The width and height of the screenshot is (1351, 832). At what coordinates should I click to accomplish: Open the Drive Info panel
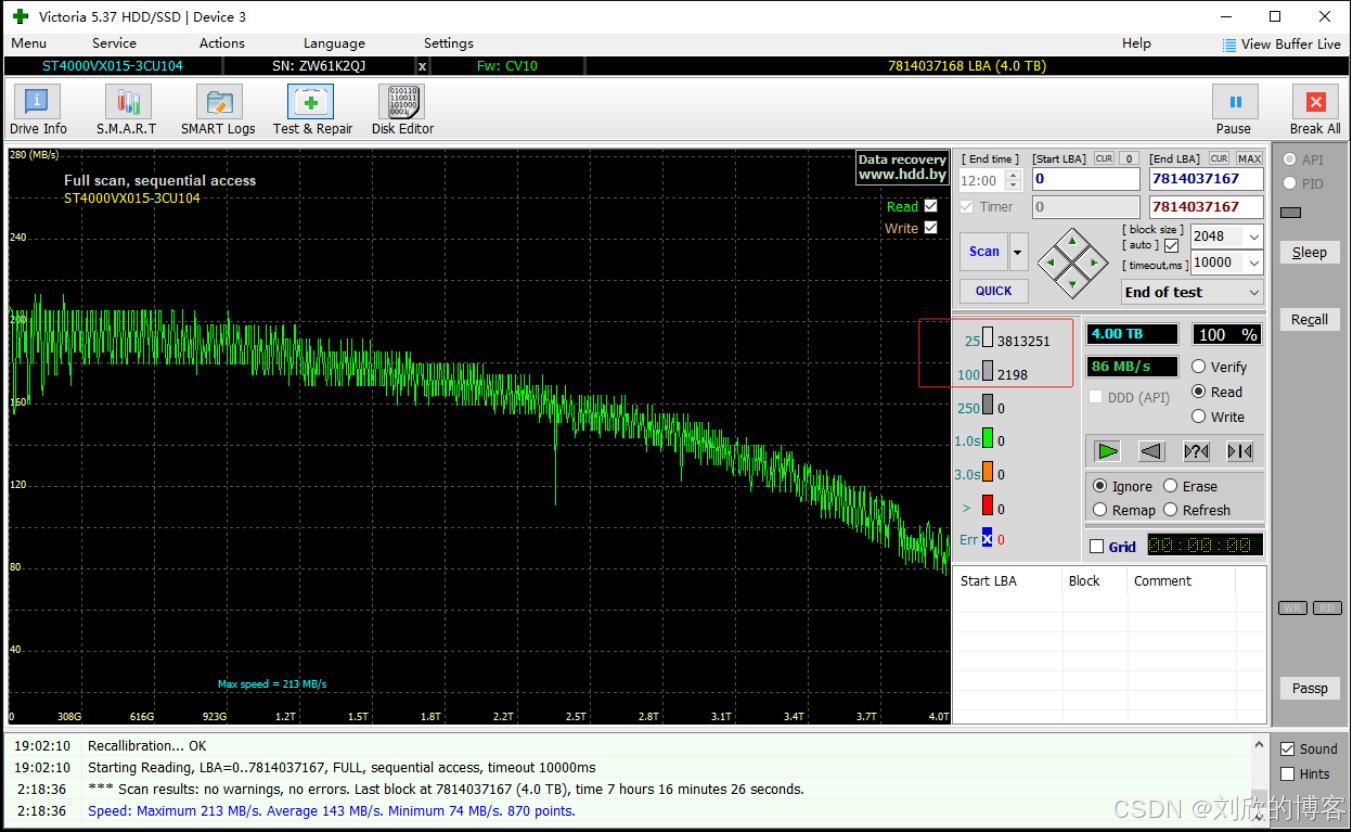[x=38, y=110]
